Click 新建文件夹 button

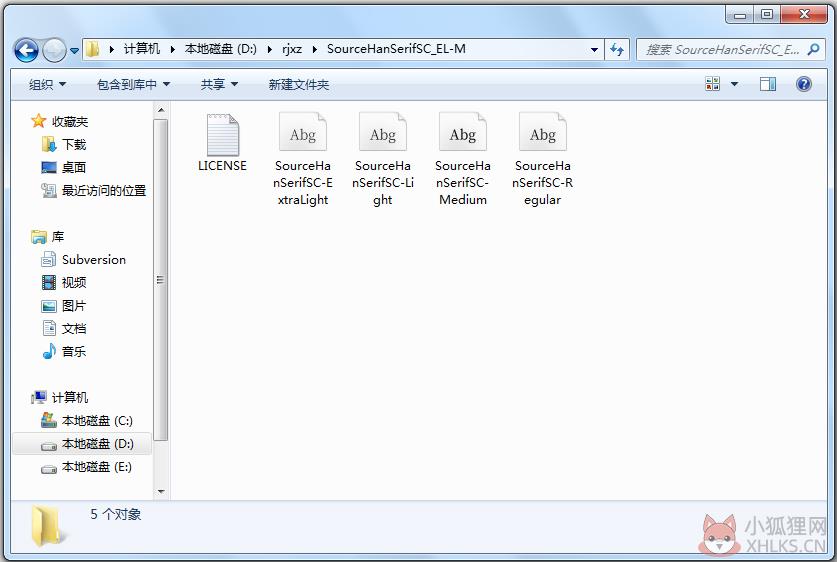click(298, 84)
